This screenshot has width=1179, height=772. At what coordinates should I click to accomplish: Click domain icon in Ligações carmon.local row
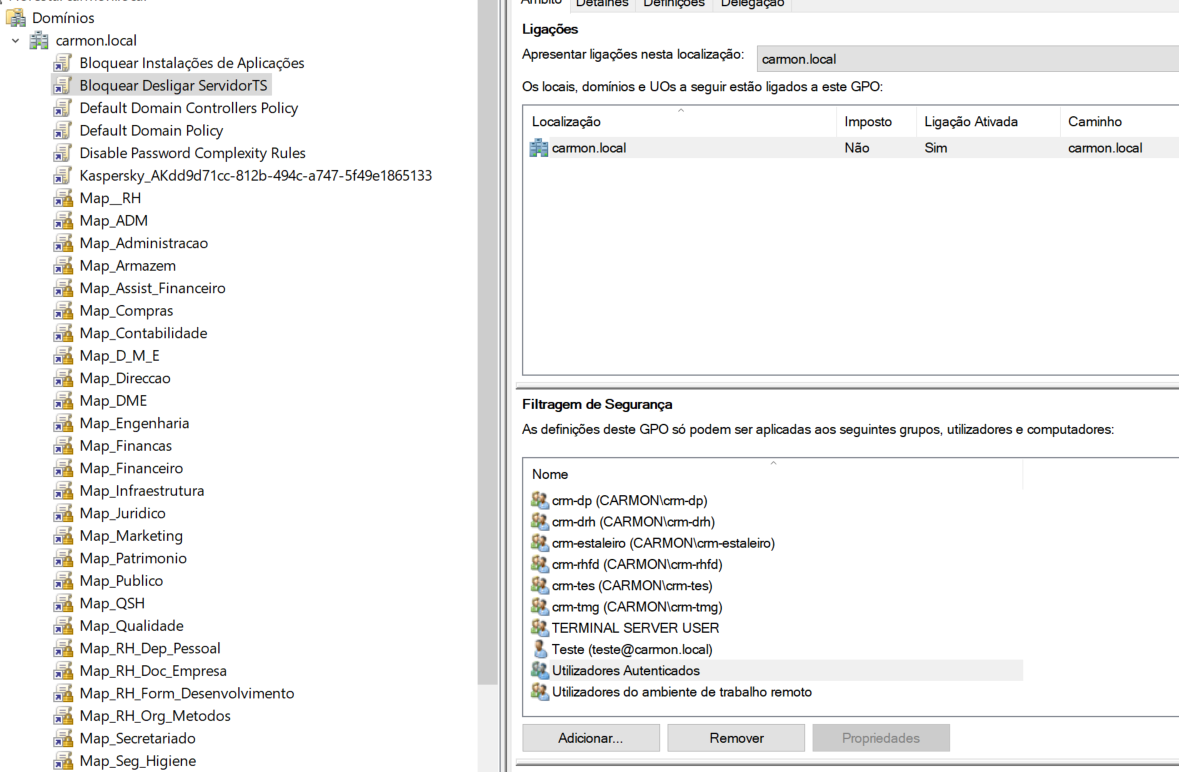[x=538, y=148]
